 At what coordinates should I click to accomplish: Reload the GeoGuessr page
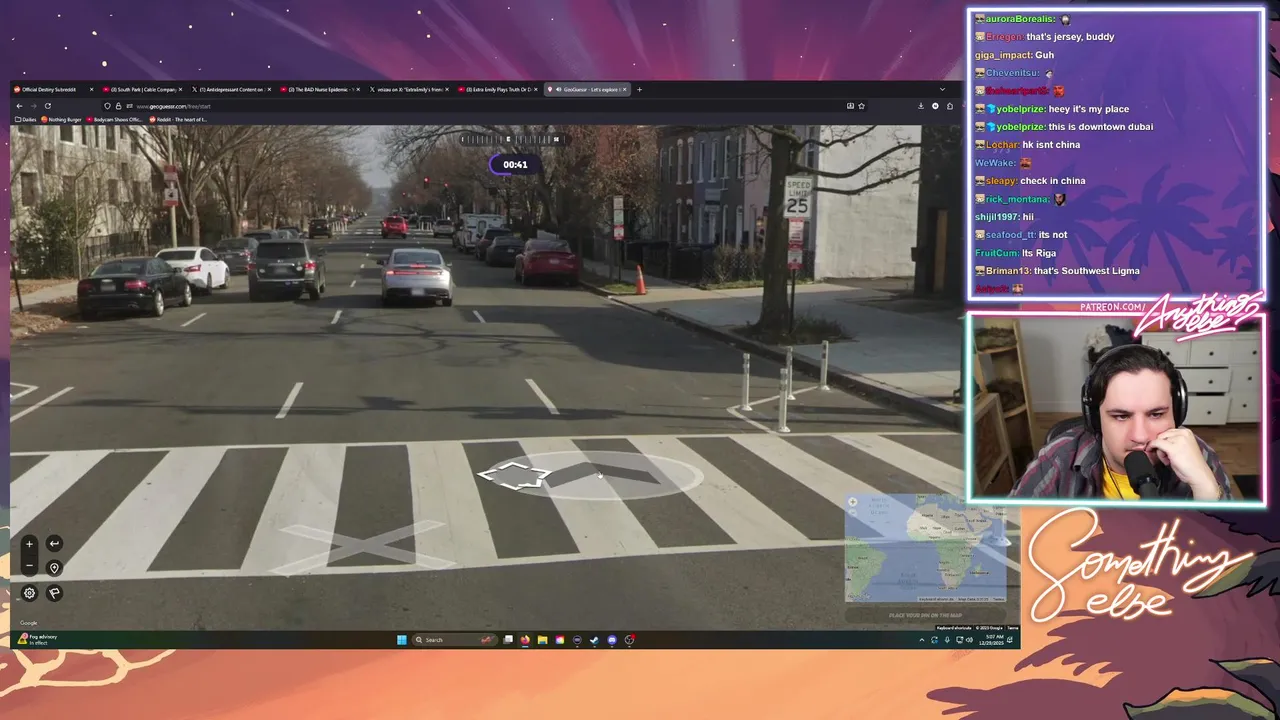point(47,106)
